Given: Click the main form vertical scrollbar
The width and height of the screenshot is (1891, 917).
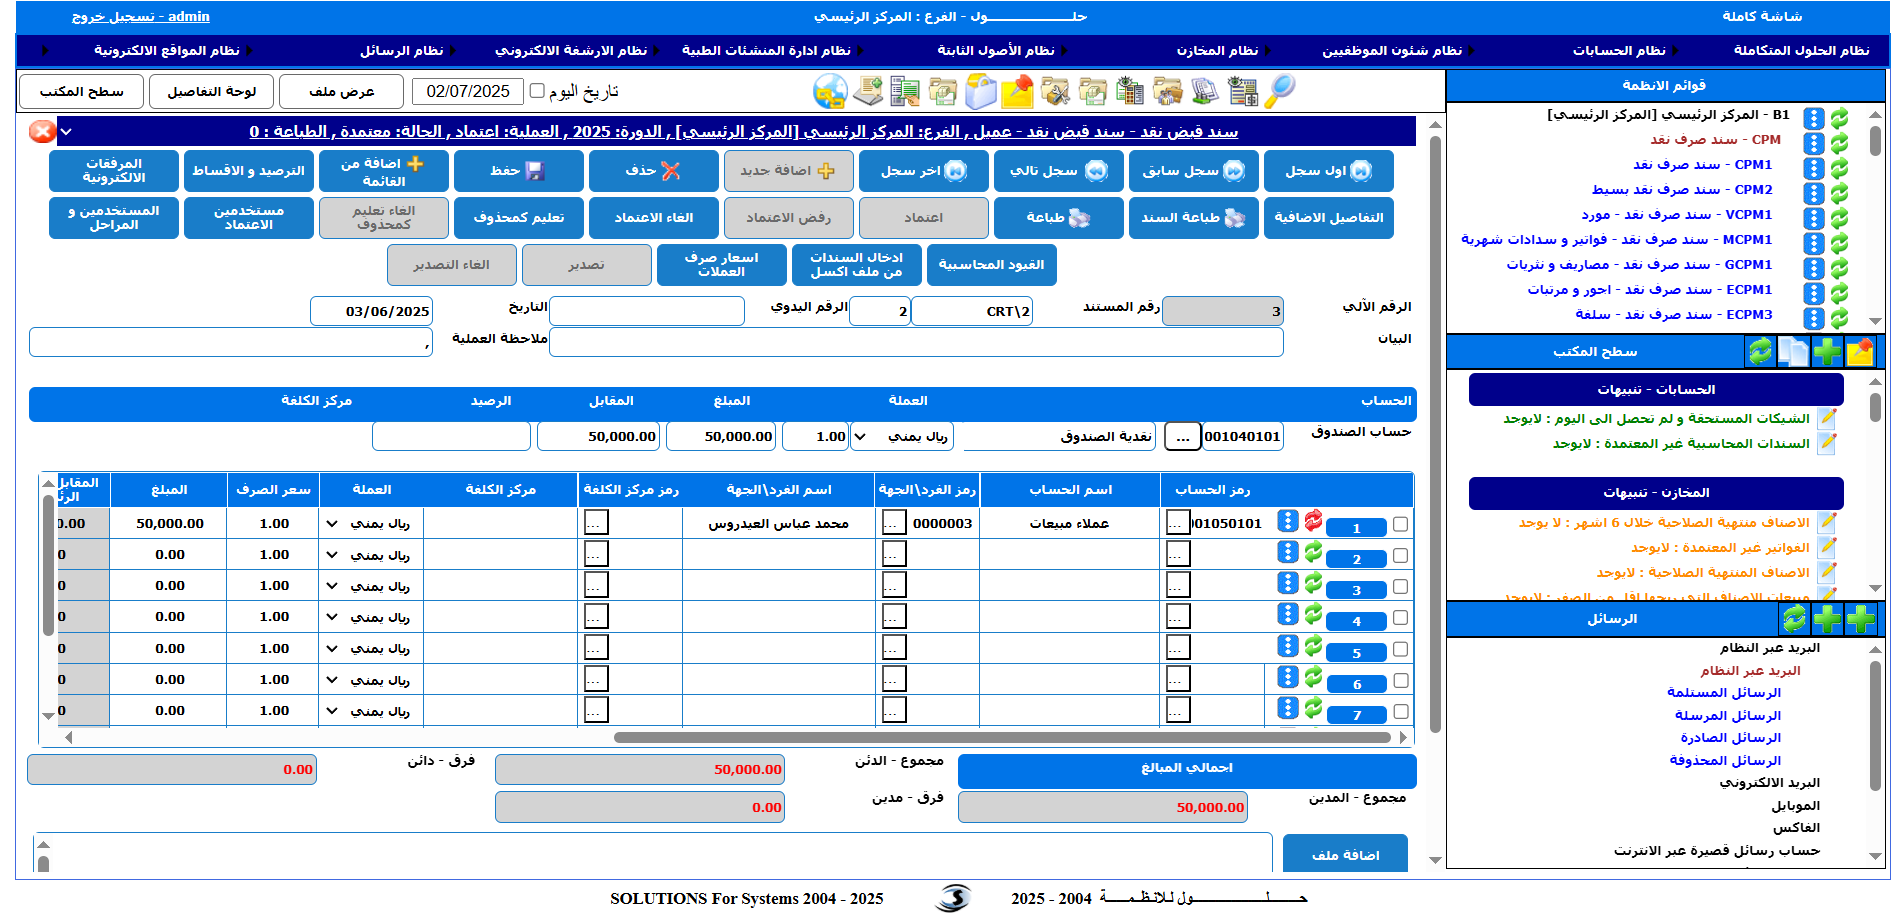Looking at the screenshot, I should (1435, 435).
